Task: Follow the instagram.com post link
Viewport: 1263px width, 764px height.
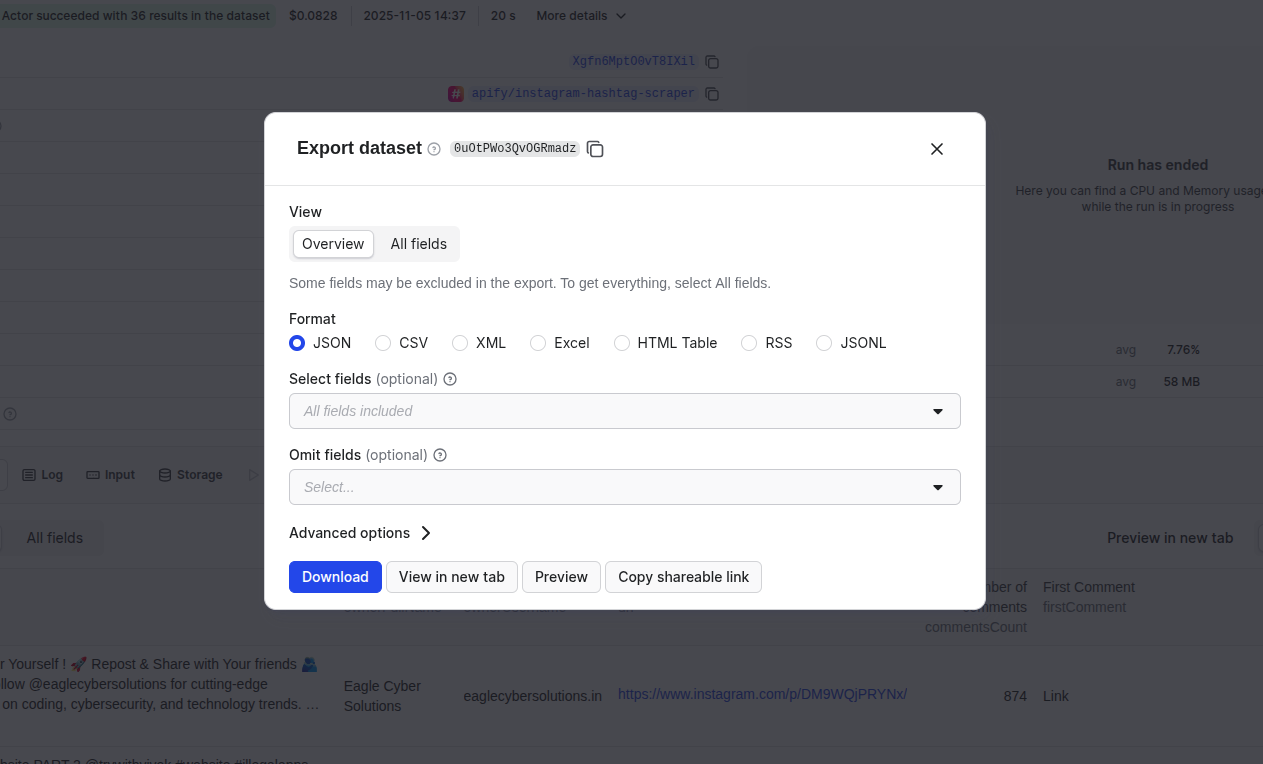Action: tap(762, 694)
